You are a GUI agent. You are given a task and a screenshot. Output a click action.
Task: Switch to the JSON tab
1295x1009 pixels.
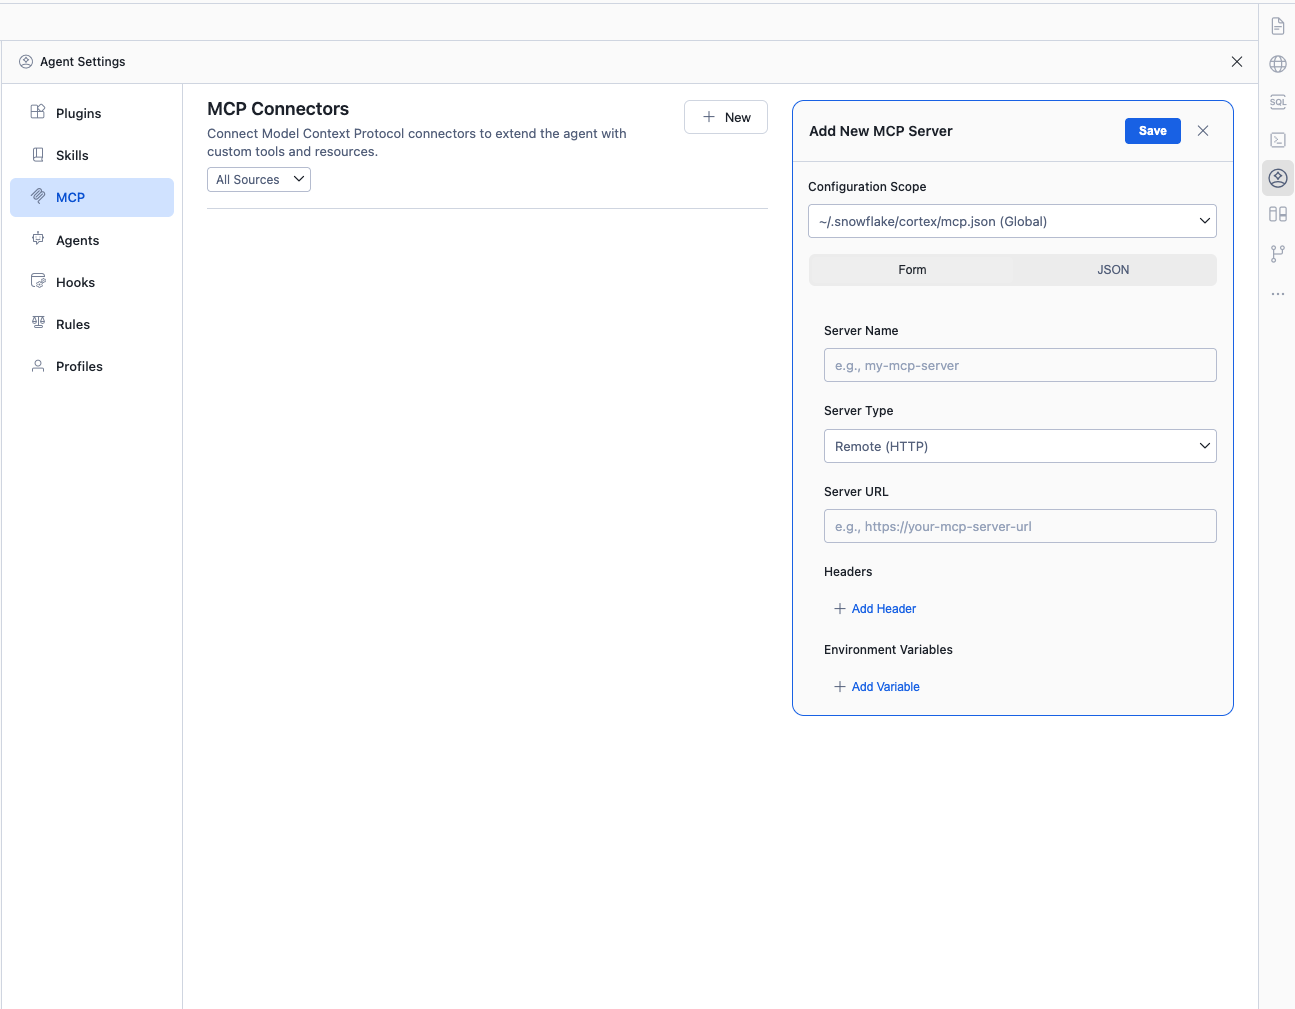point(1113,270)
